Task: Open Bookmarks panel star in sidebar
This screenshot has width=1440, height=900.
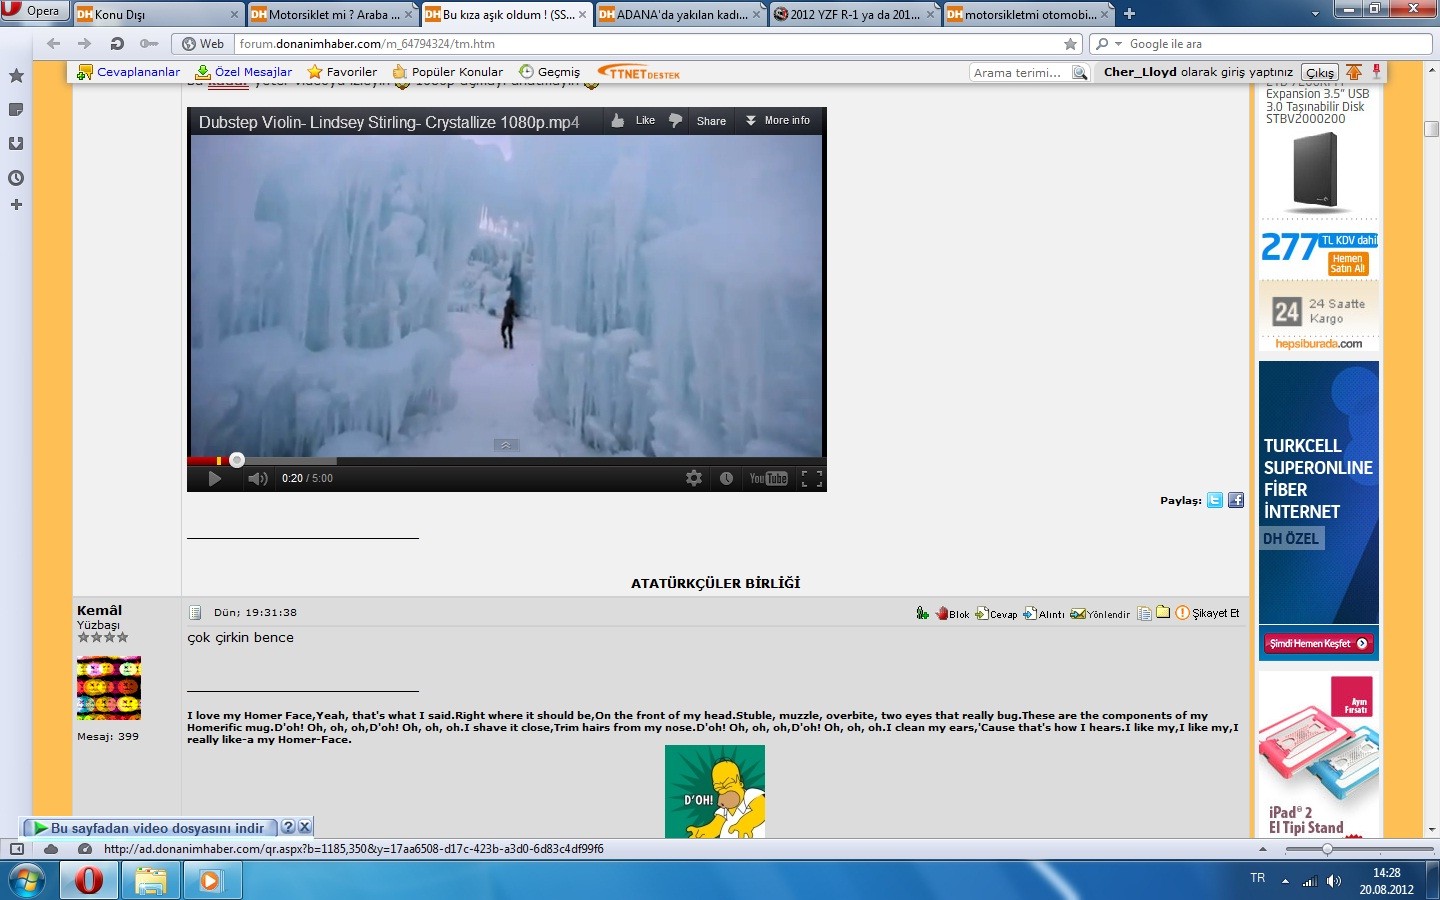Action: [x=16, y=76]
